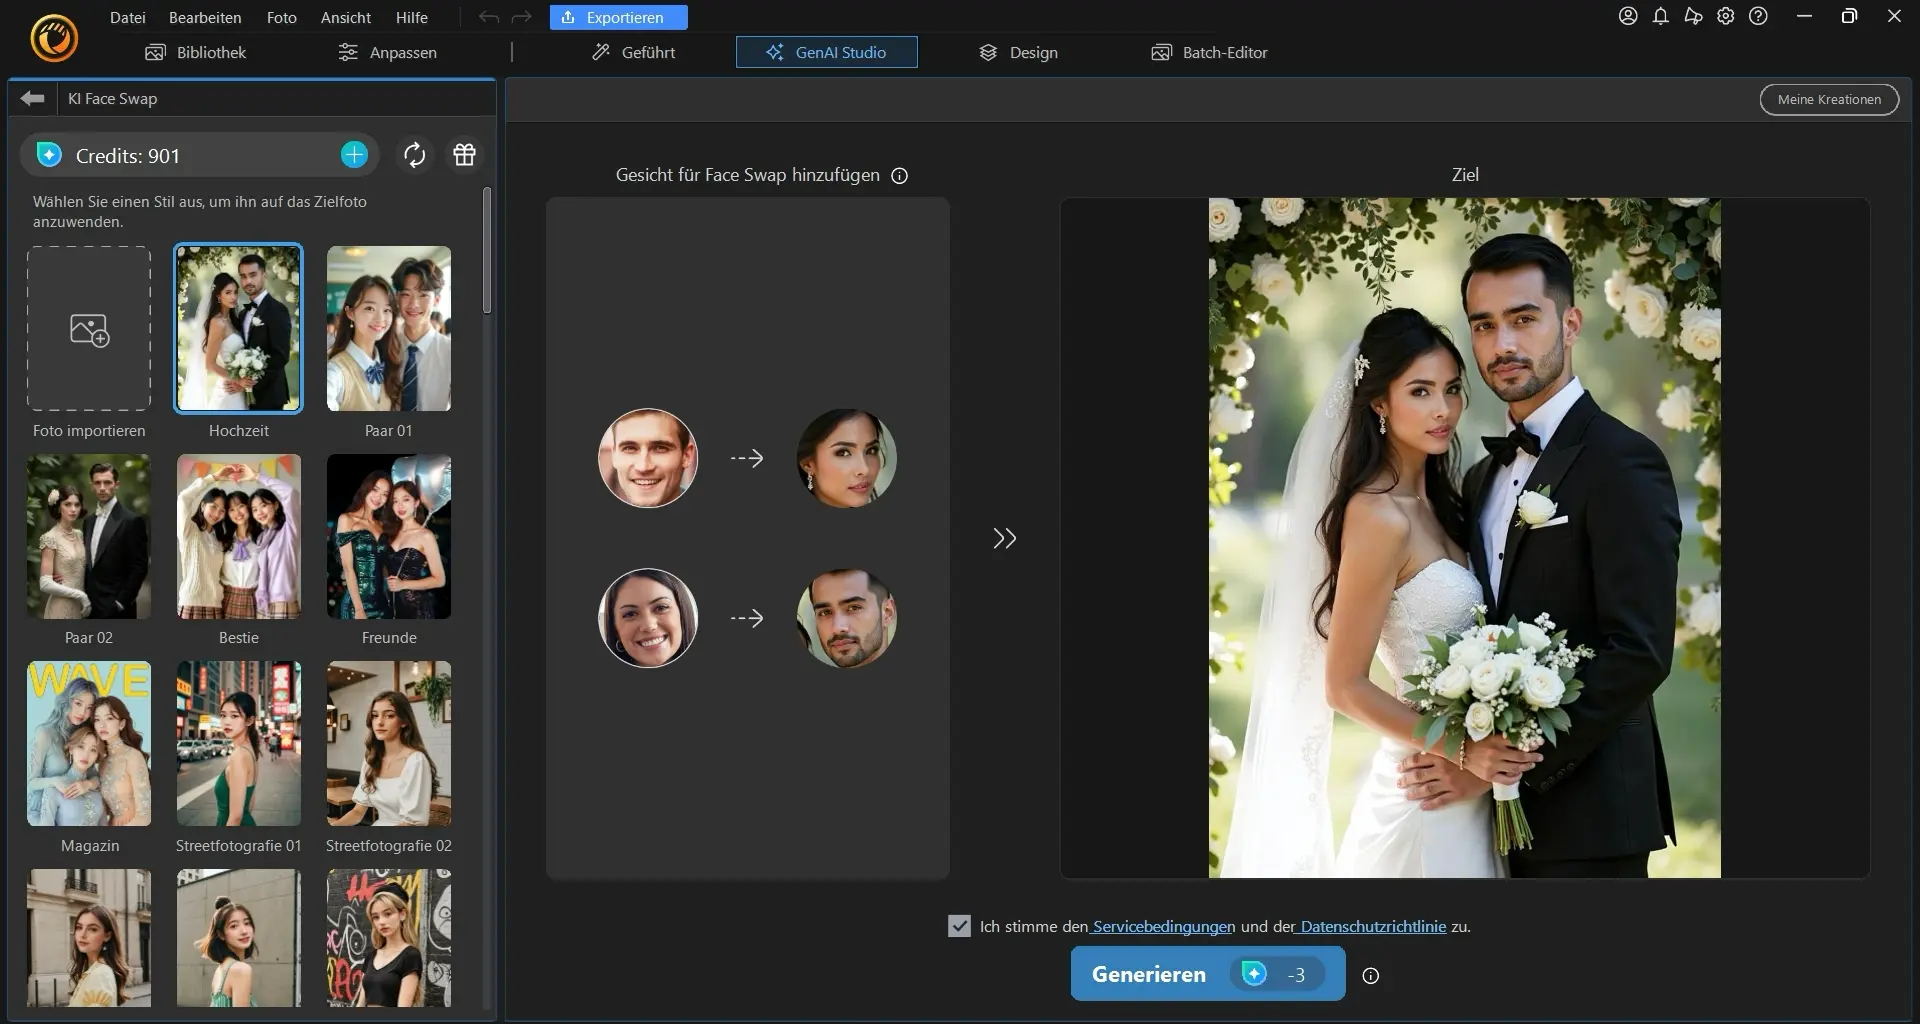
Task: Click the credits star icon
Action: (x=49, y=155)
